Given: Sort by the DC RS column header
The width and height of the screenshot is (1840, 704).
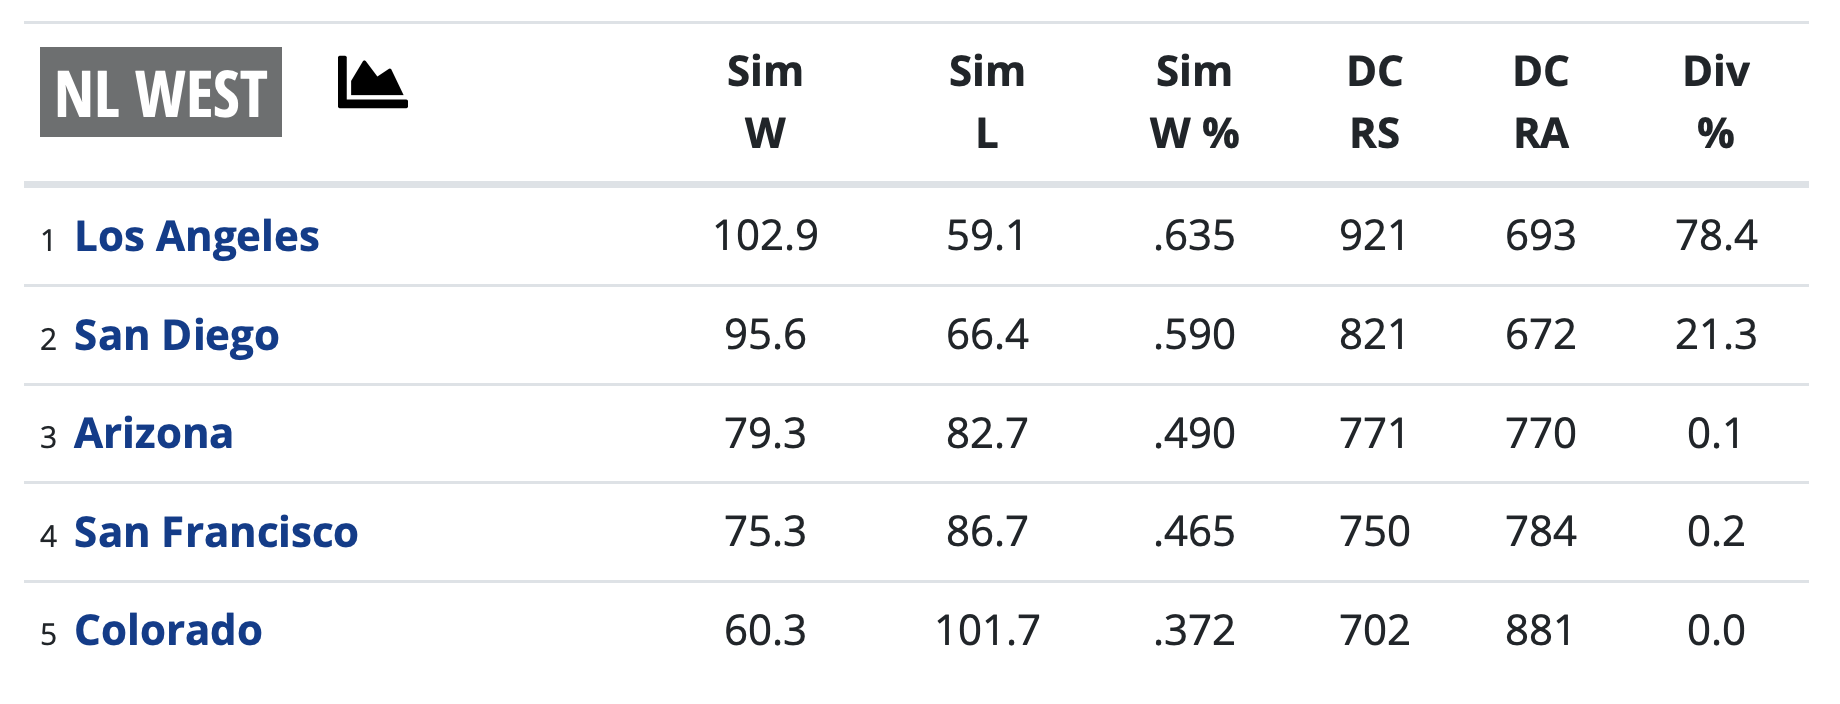Looking at the screenshot, I should click(1375, 102).
